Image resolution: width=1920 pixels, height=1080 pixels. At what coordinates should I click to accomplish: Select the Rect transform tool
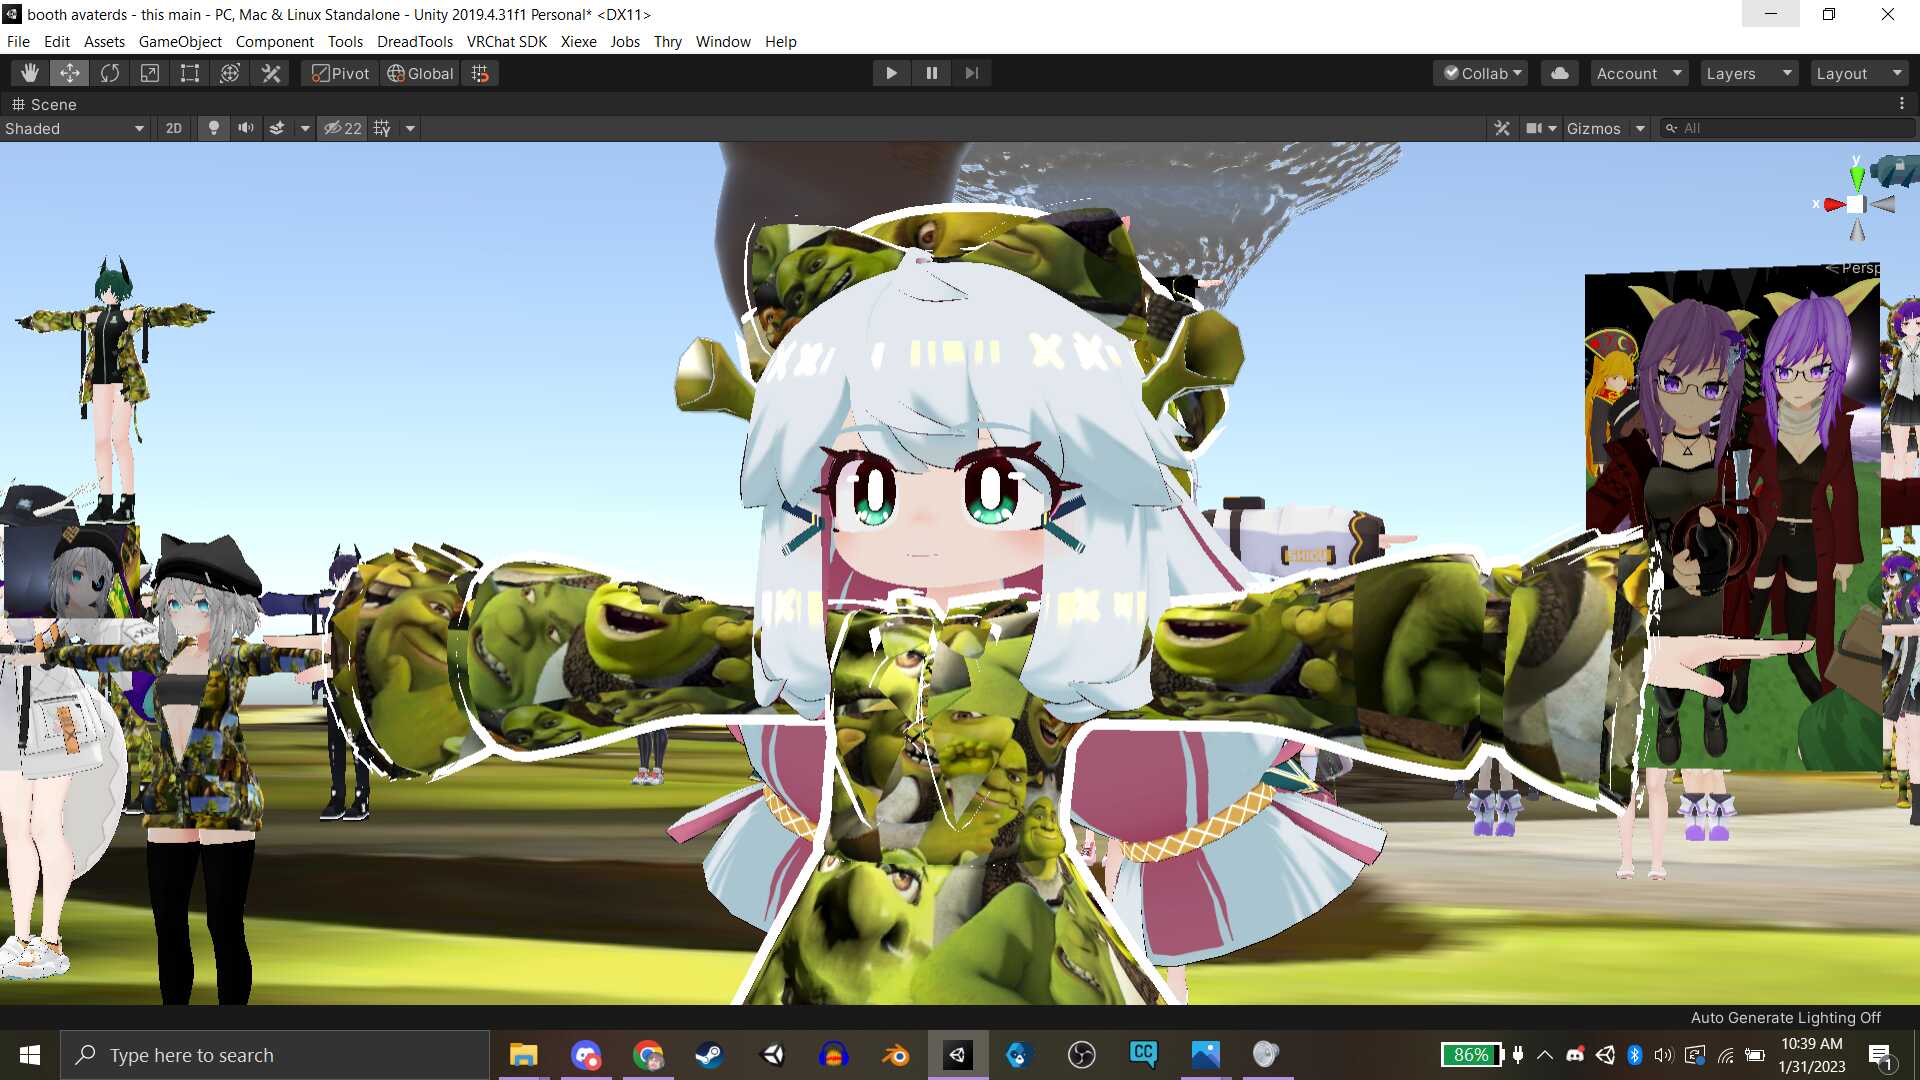(190, 73)
